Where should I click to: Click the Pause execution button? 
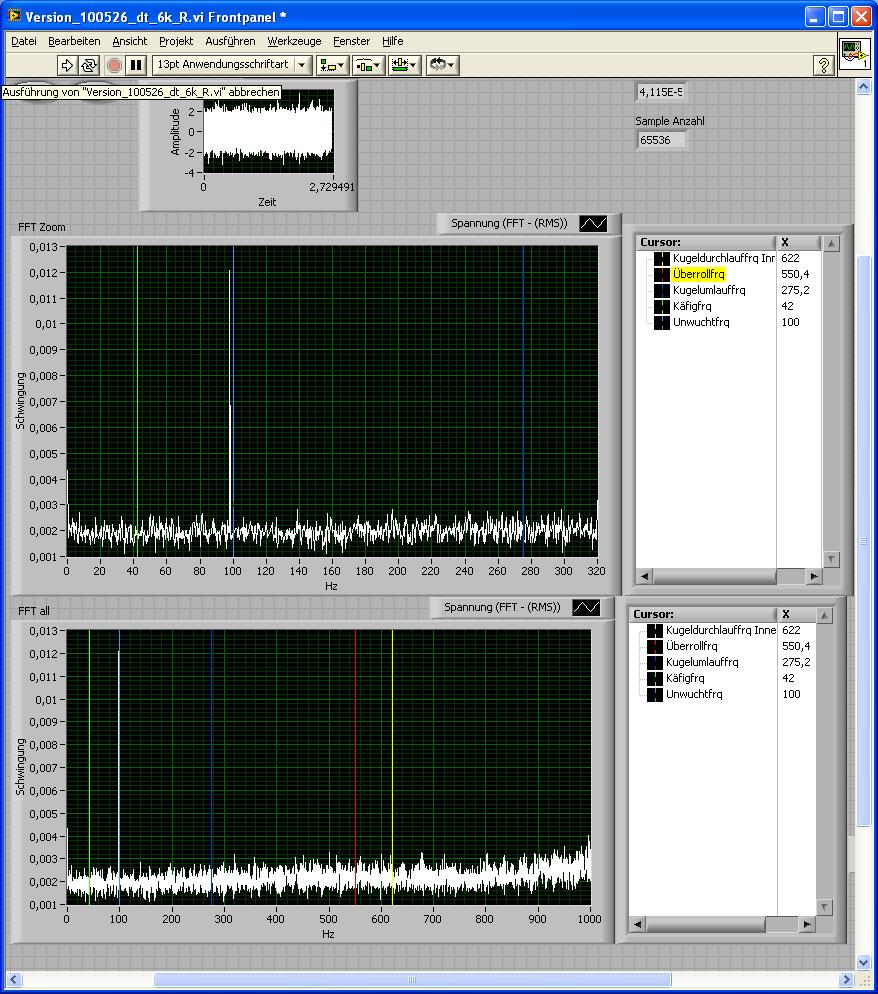click(137, 65)
